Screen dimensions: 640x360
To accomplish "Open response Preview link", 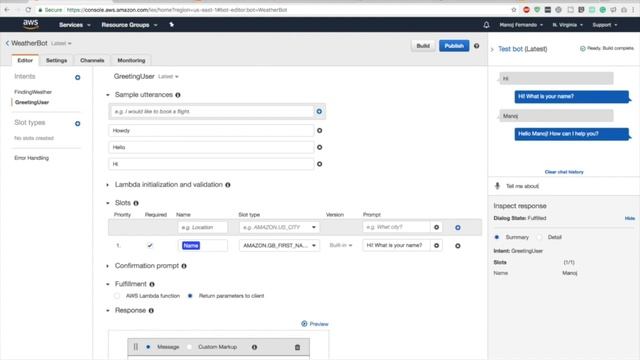I will tap(315, 324).
